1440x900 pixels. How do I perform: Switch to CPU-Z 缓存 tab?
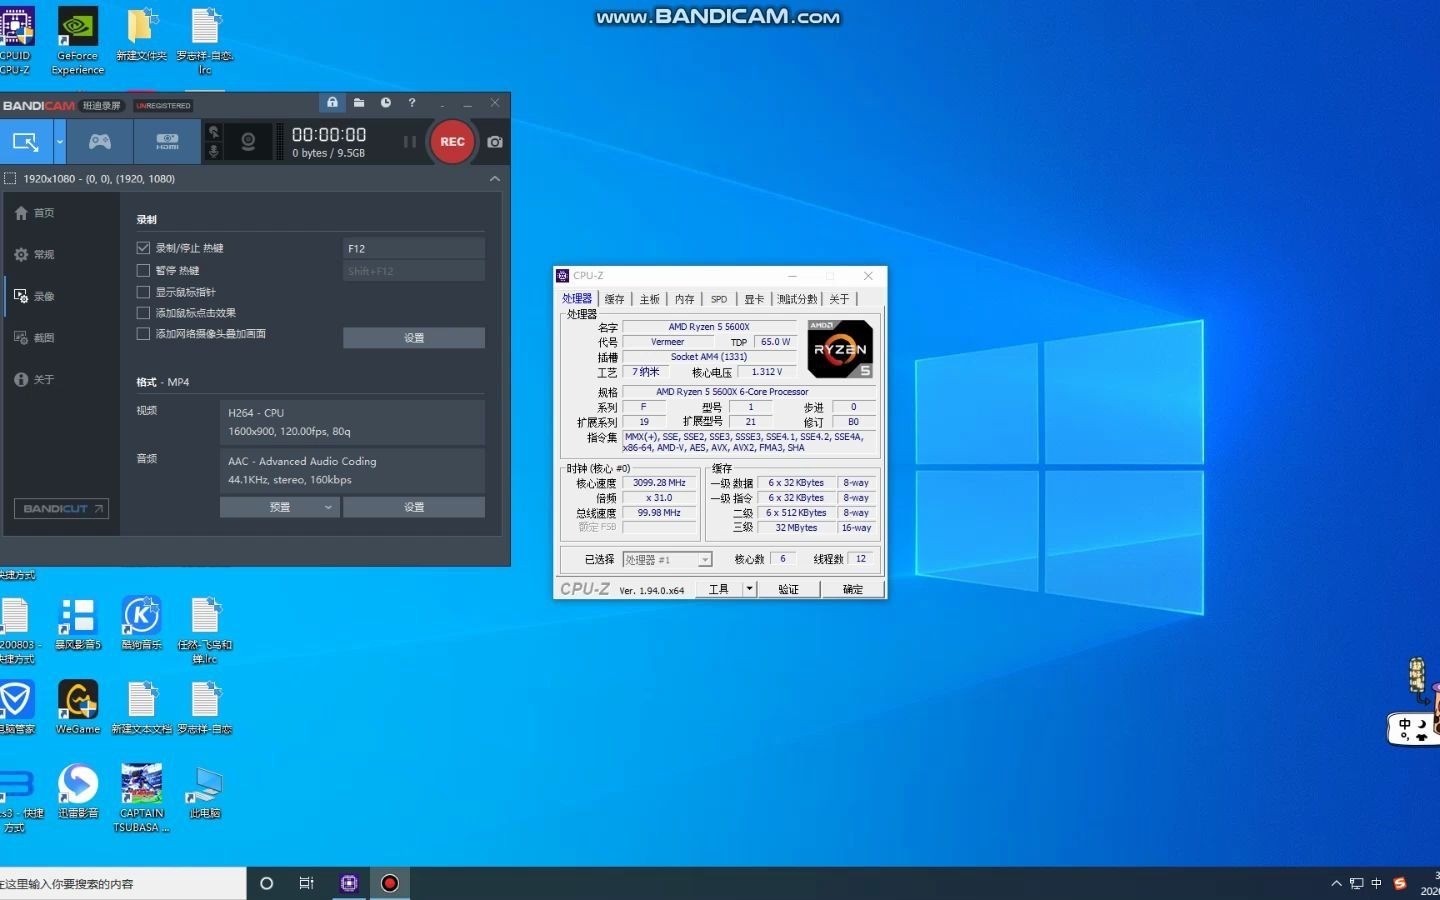click(x=614, y=299)
